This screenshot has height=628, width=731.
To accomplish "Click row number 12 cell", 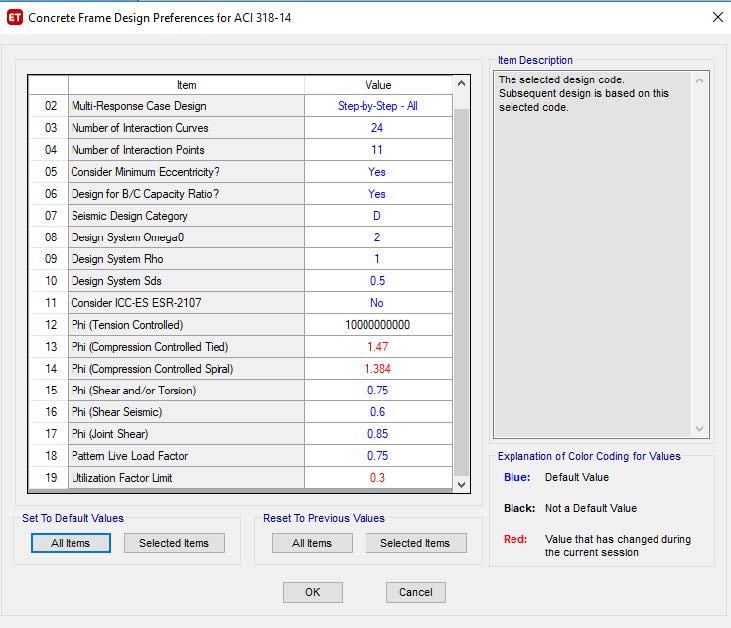I will 49,324.
